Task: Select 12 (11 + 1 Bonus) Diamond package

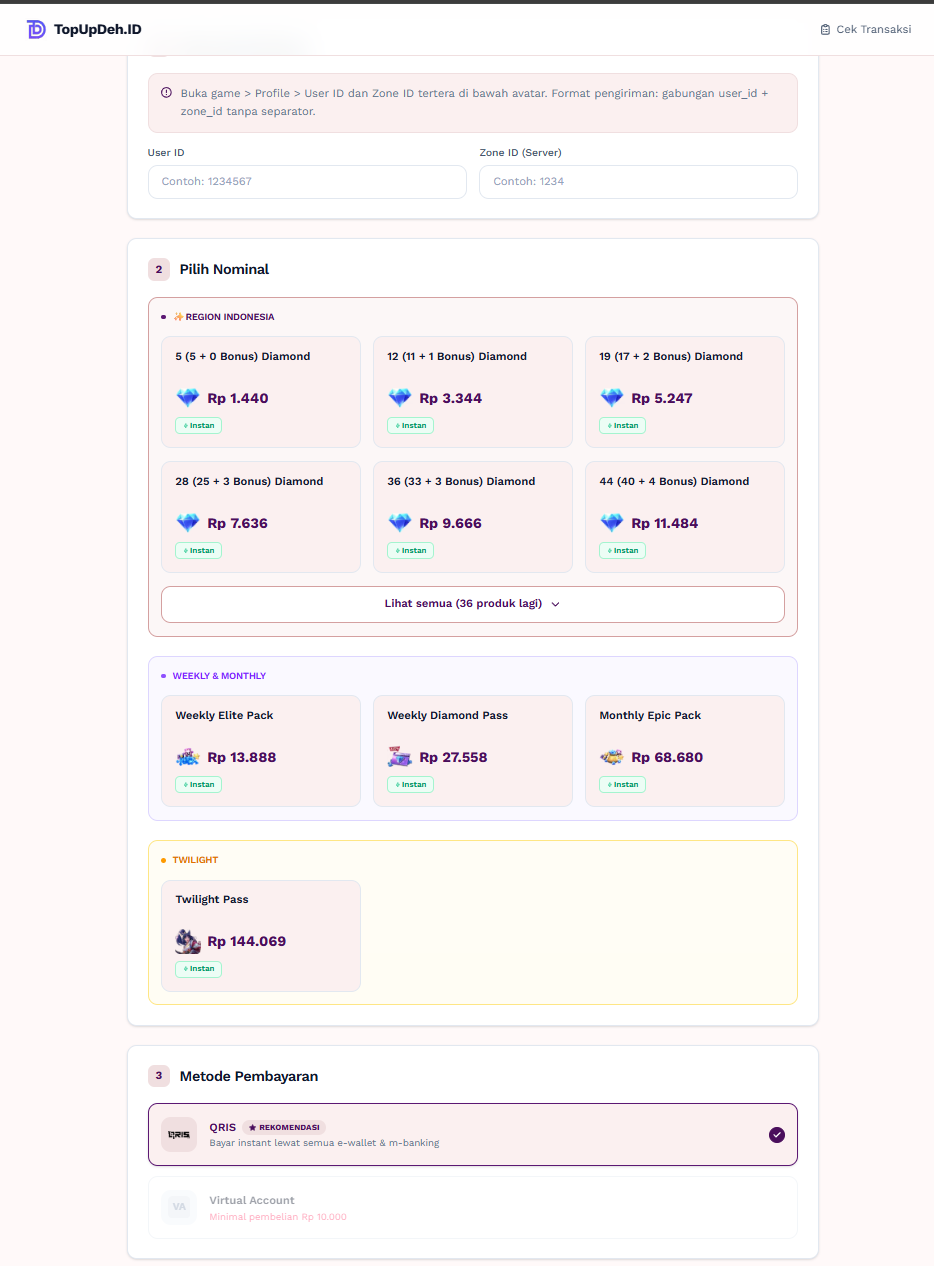Action: tap(472, 391)
